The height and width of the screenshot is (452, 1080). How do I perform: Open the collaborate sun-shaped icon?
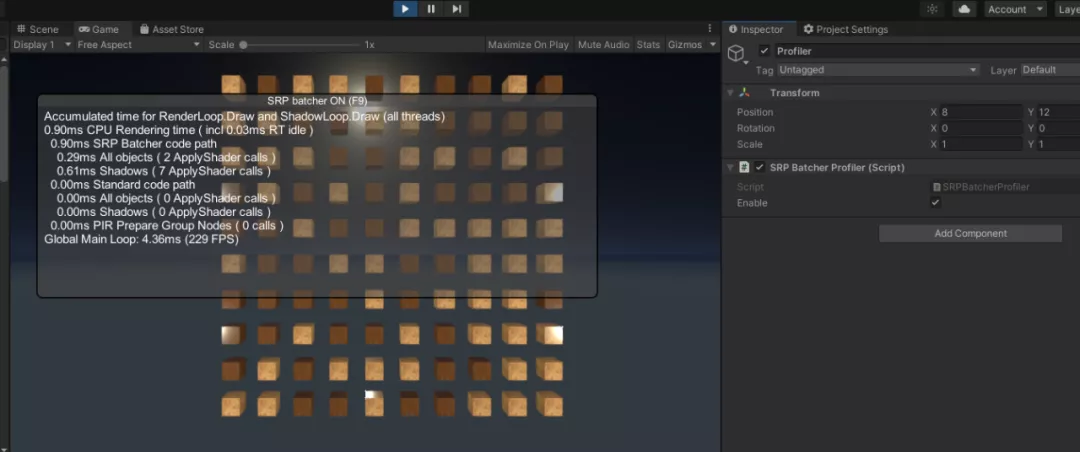[x=932, y=9]
